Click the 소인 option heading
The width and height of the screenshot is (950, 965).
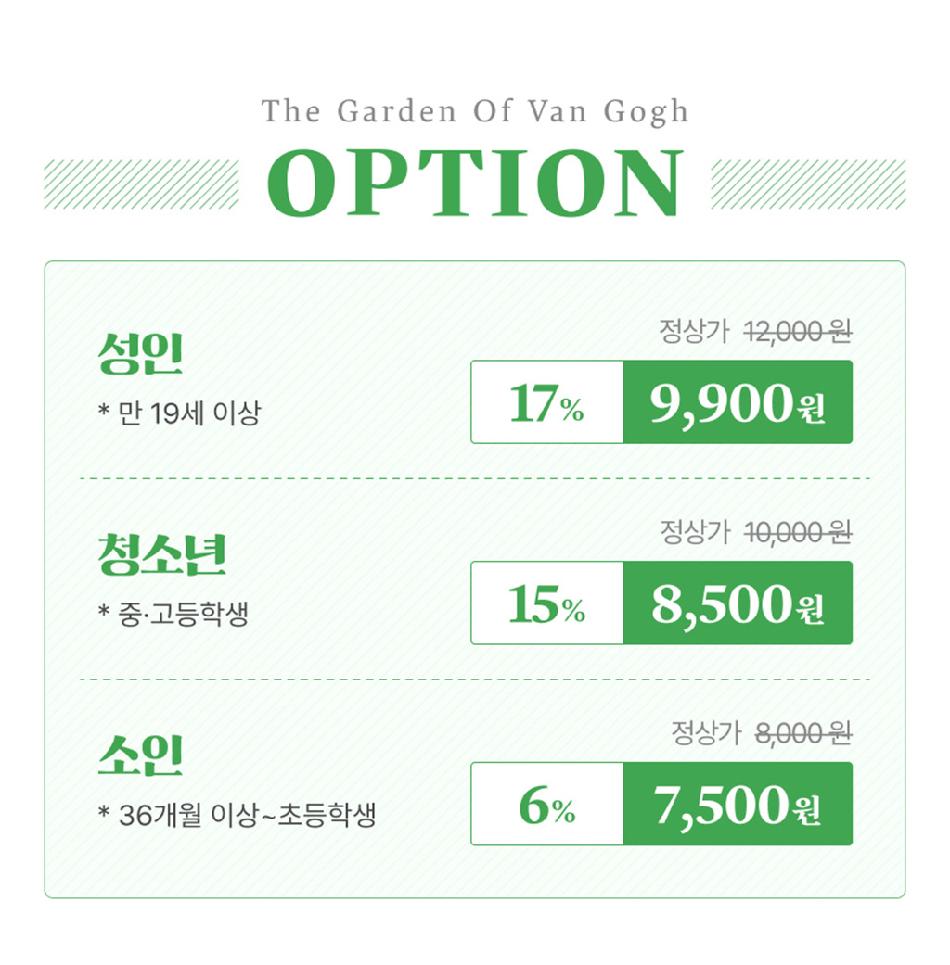click(141, 756)
